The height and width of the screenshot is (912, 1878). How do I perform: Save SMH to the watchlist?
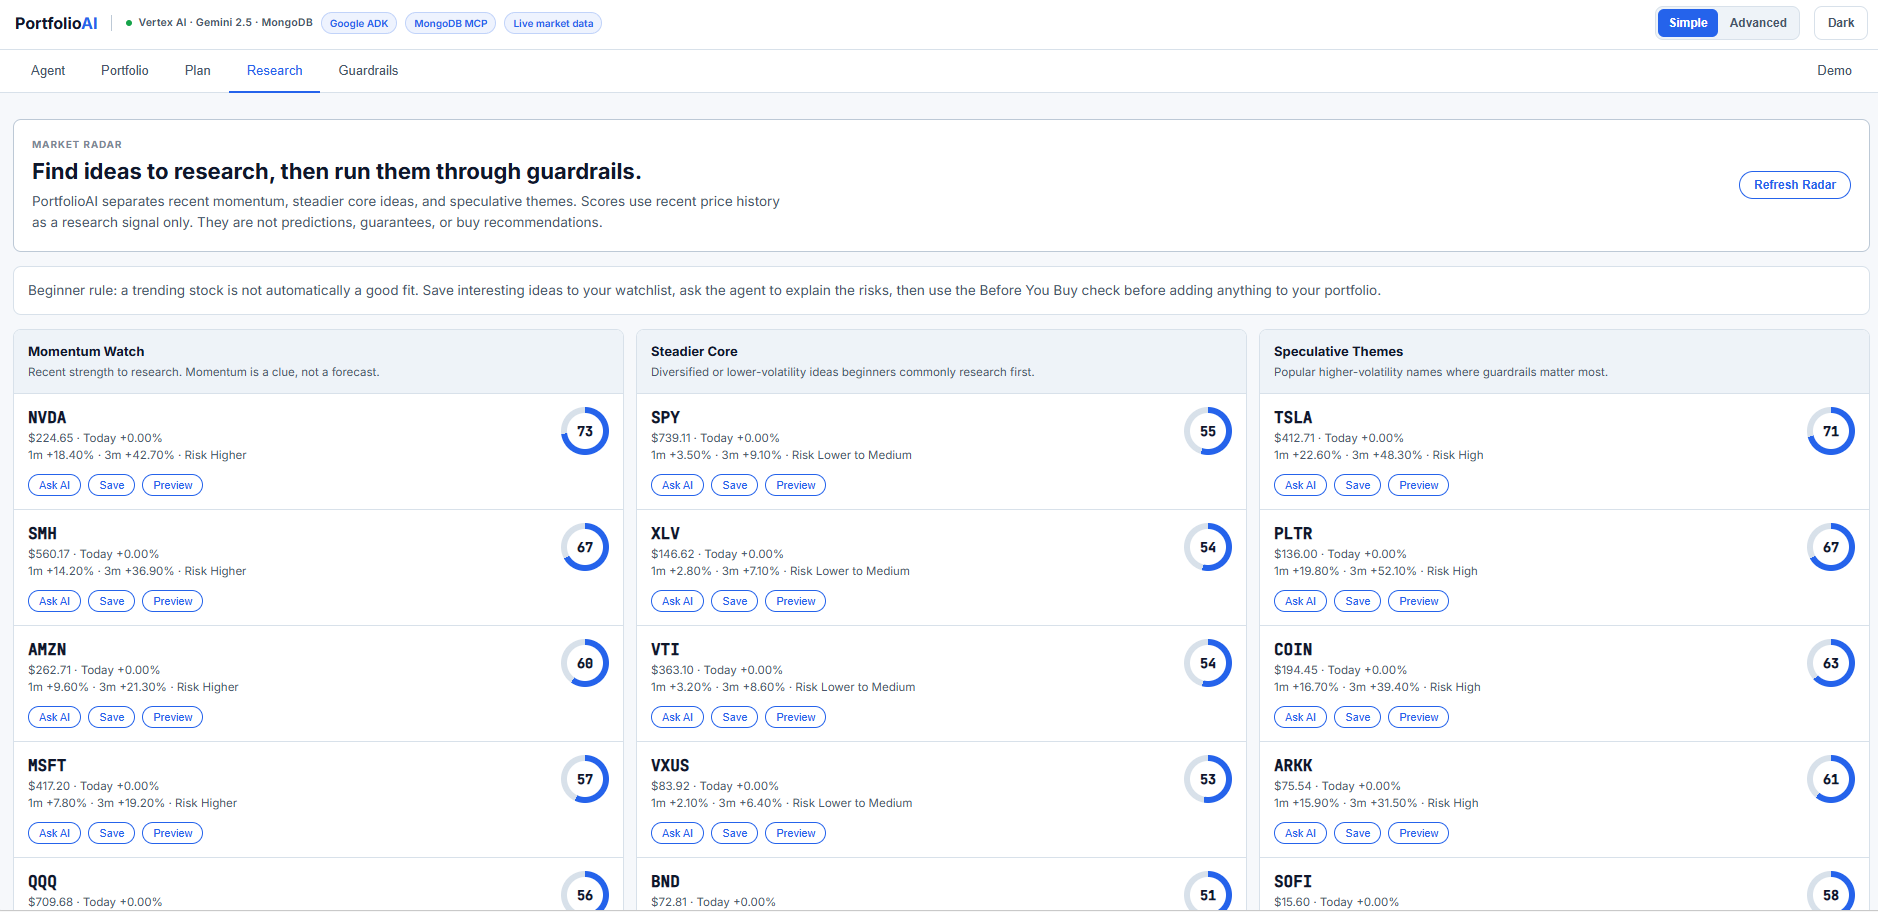click(x=112, y=601)
